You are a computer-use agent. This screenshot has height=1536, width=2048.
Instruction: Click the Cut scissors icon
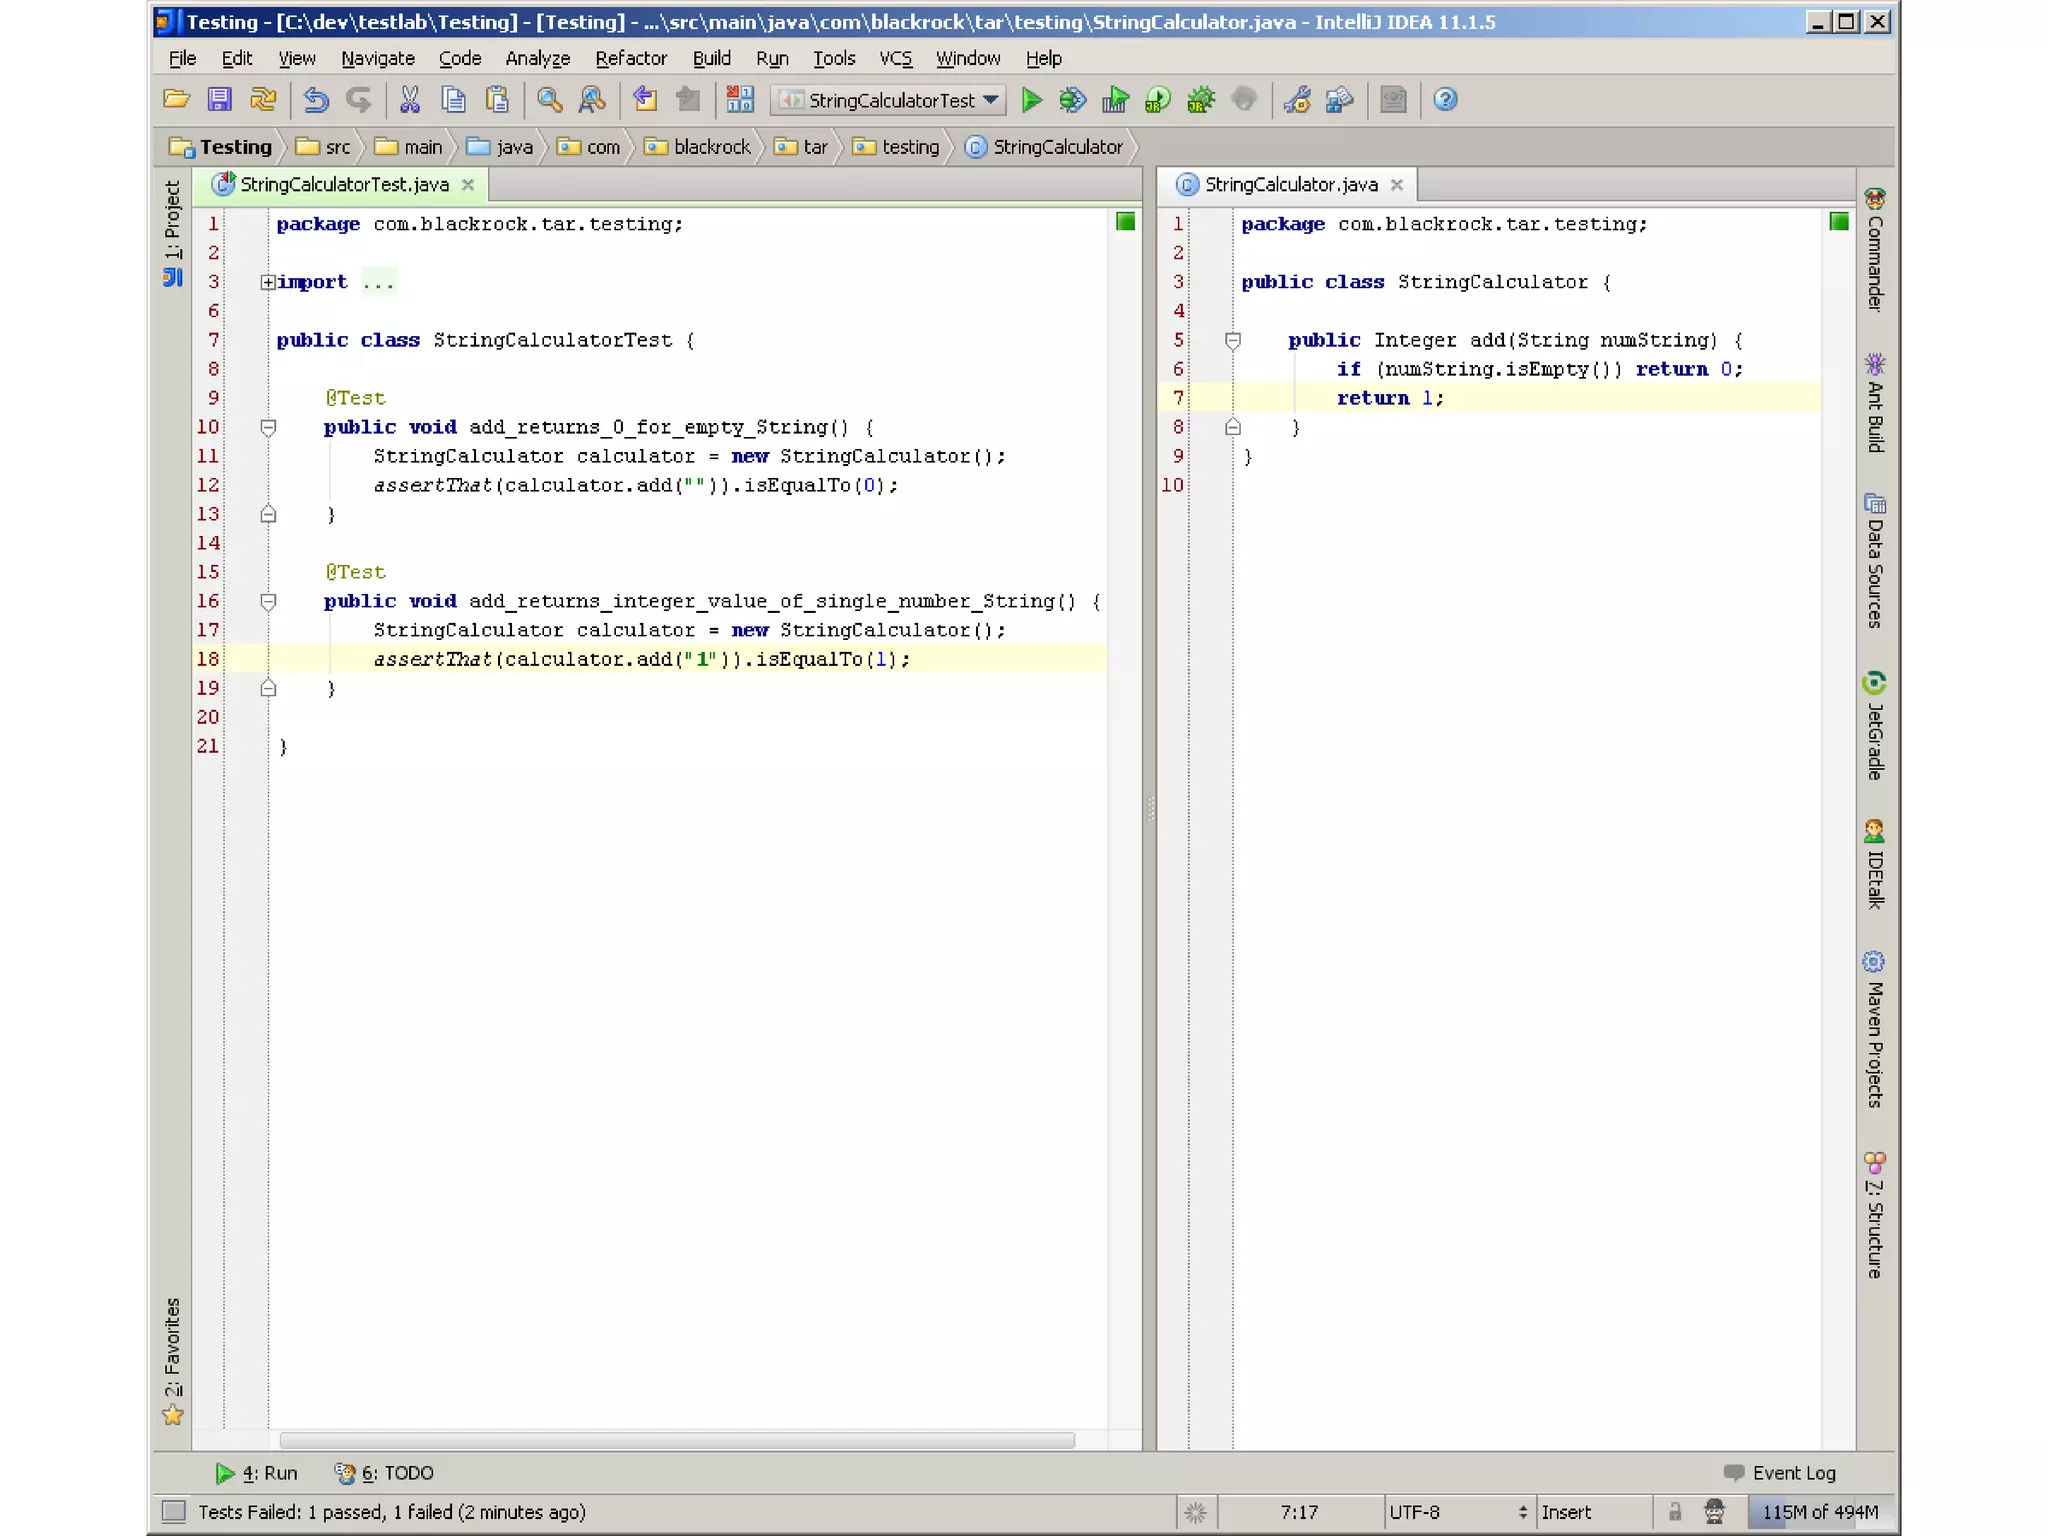point(409,100)
